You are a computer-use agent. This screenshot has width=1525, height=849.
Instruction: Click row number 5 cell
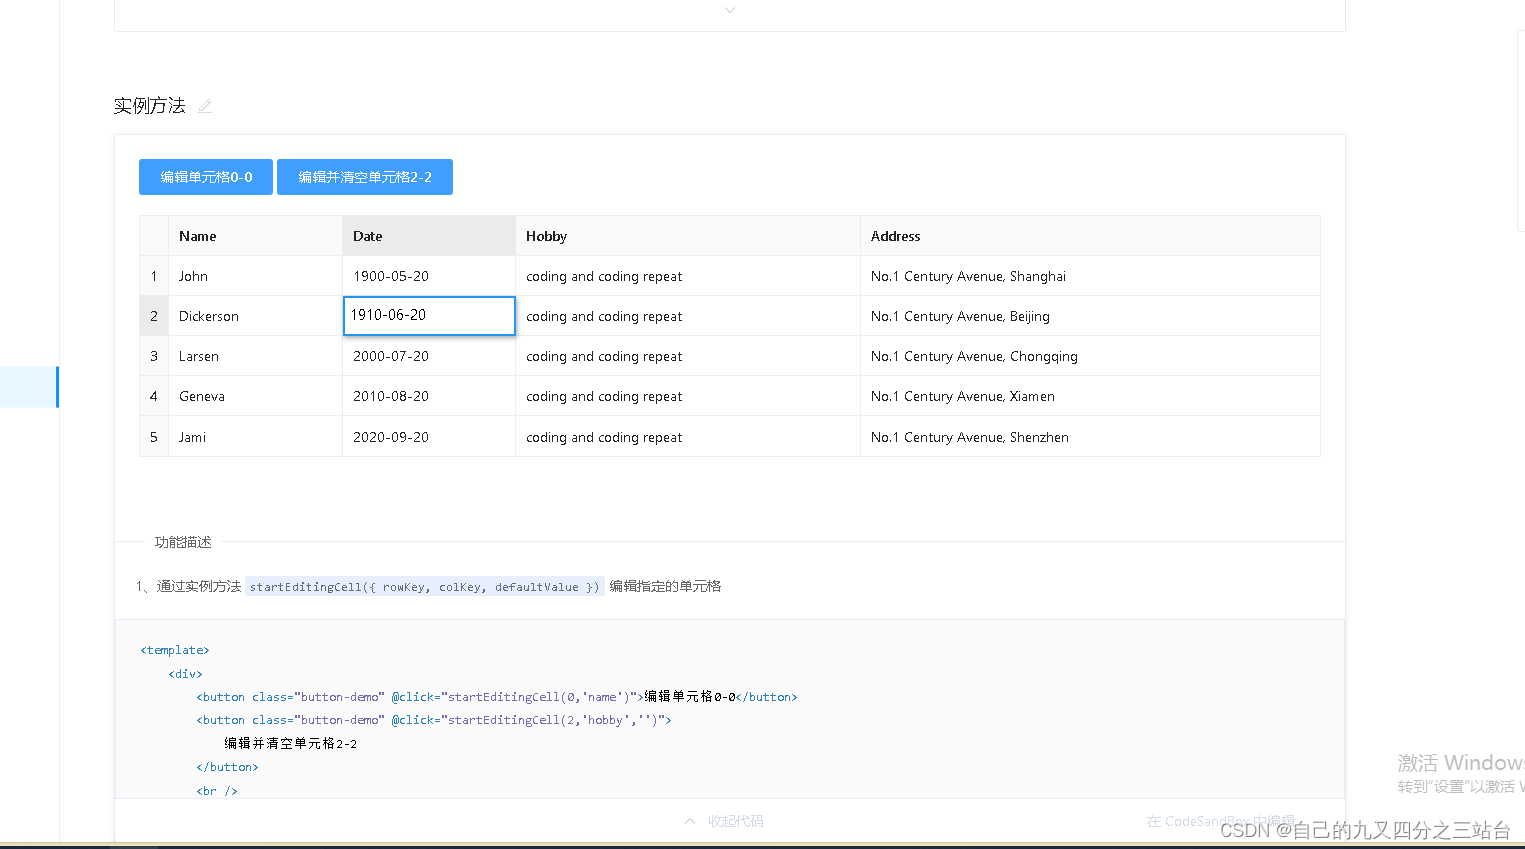click(x=154, y=437)
